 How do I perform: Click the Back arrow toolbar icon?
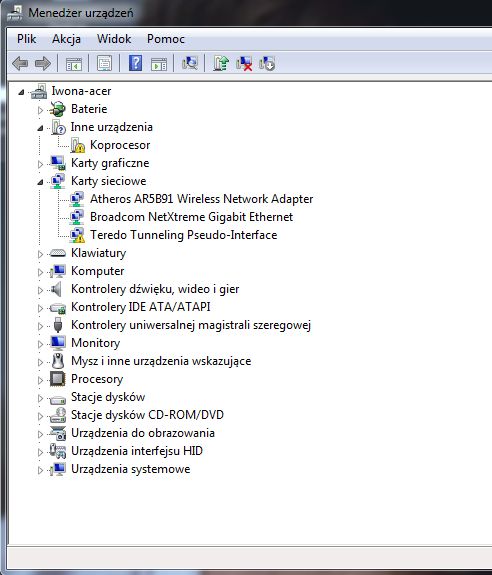point(20,63)
